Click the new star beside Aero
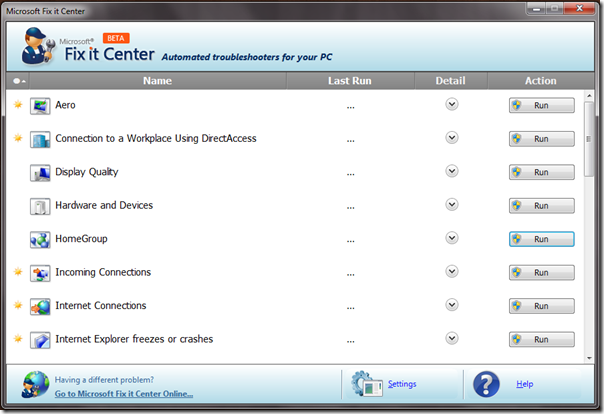Image resolution: width=604 pixels, height=414 pixels. (18, 104)
